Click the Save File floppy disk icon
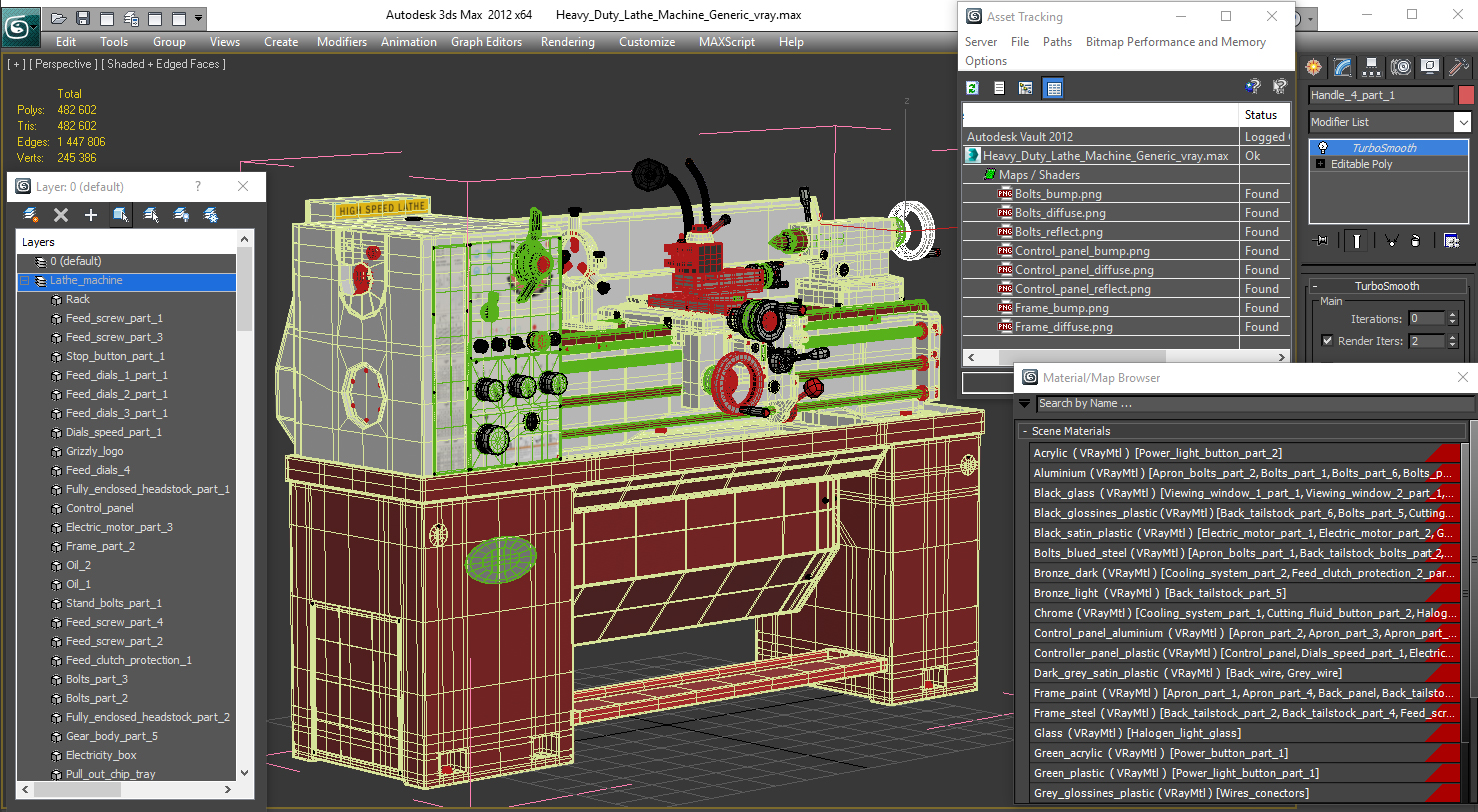1478x812 pixels. (83, 17)
